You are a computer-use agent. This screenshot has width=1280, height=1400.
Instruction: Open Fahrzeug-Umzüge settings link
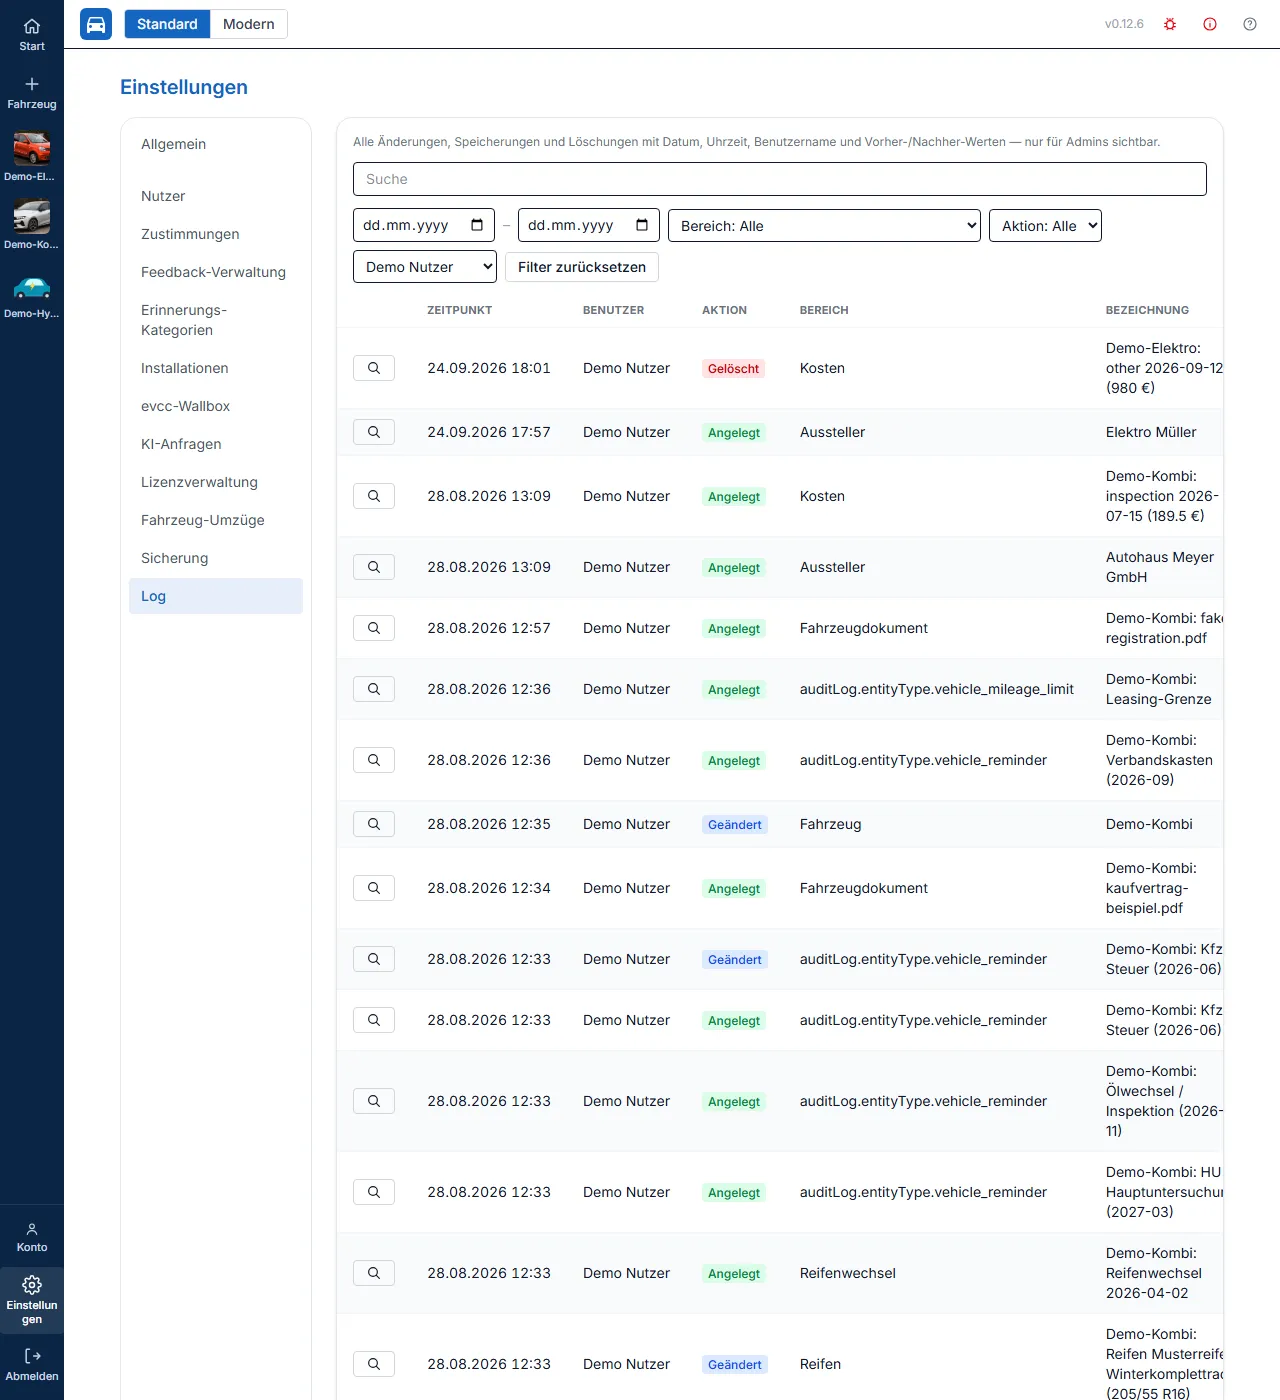(216, 520)
